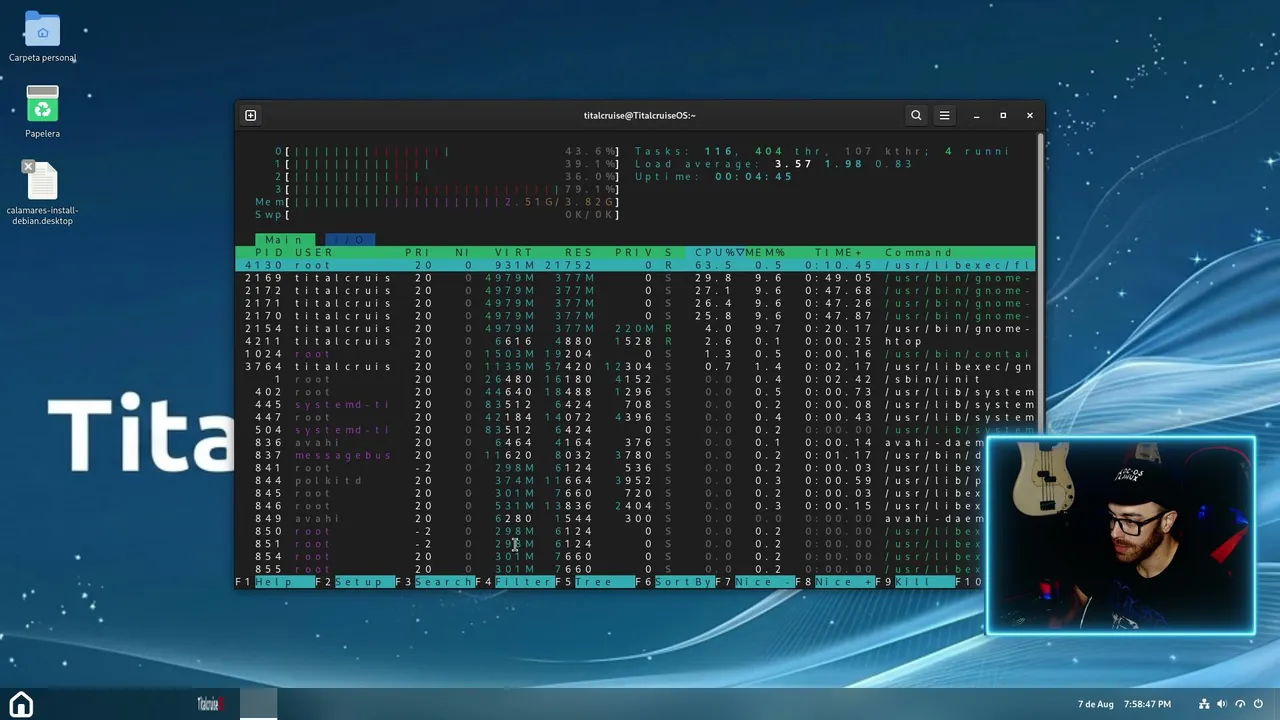The height and width of the screenshot is (720, 1280).
Task: Click F4 Filter in htop function bar
Action: [515, 582]
